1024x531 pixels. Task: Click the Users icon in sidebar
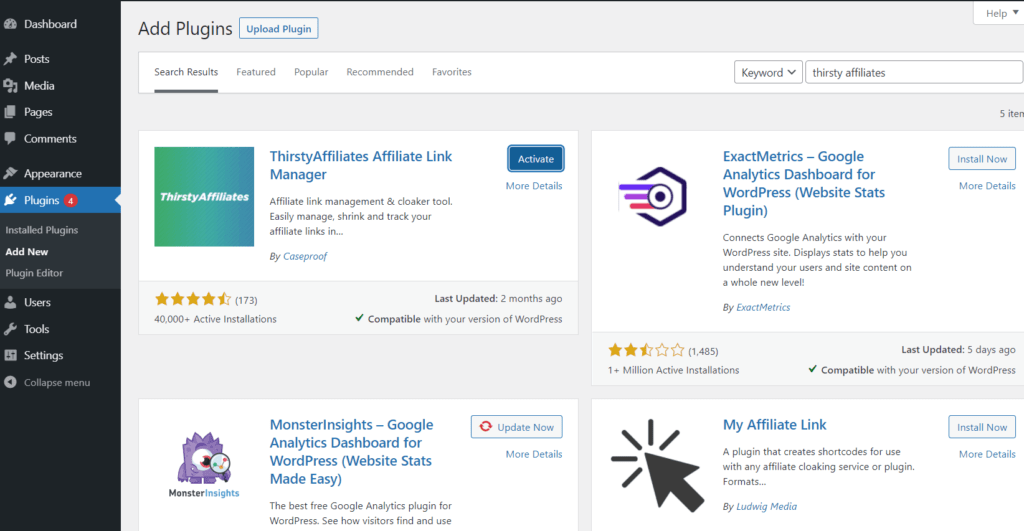click(10, 302)
